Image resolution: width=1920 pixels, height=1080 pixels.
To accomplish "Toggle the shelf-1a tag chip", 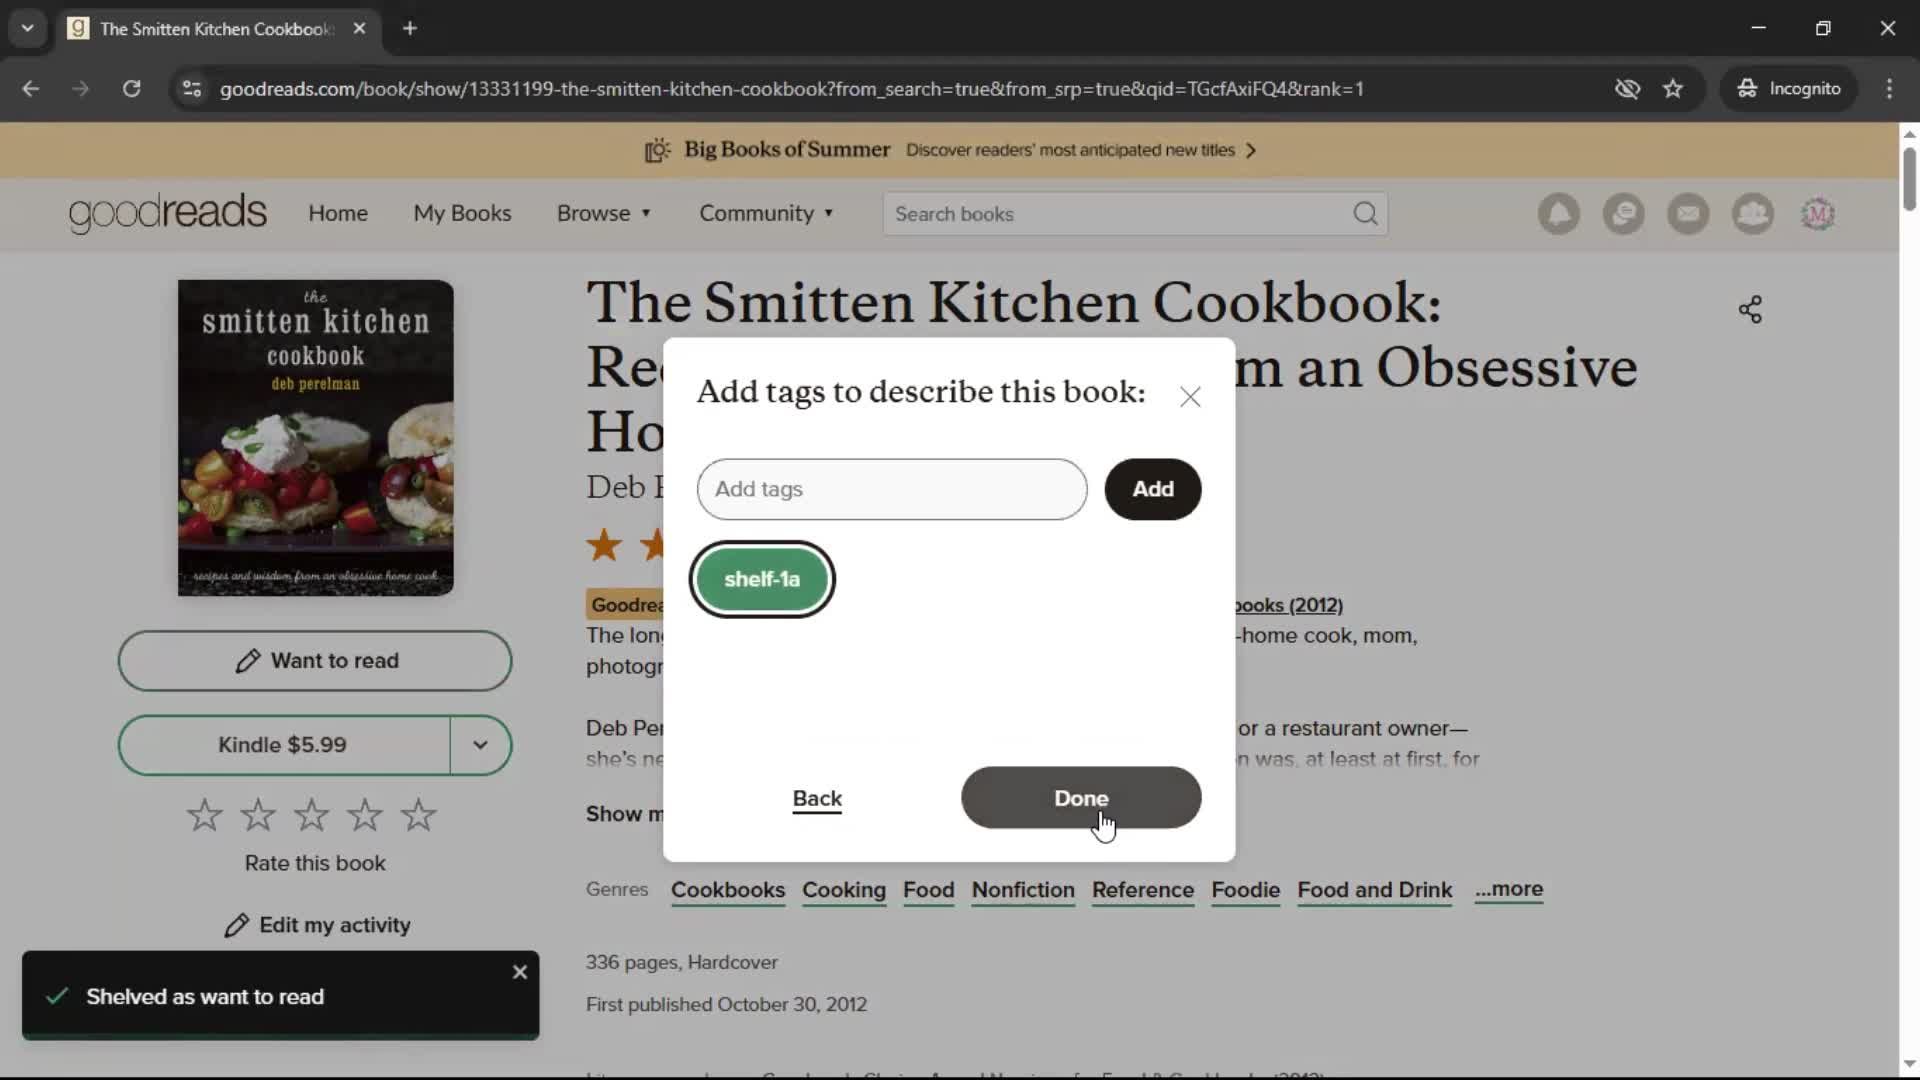I will (762, 579).
